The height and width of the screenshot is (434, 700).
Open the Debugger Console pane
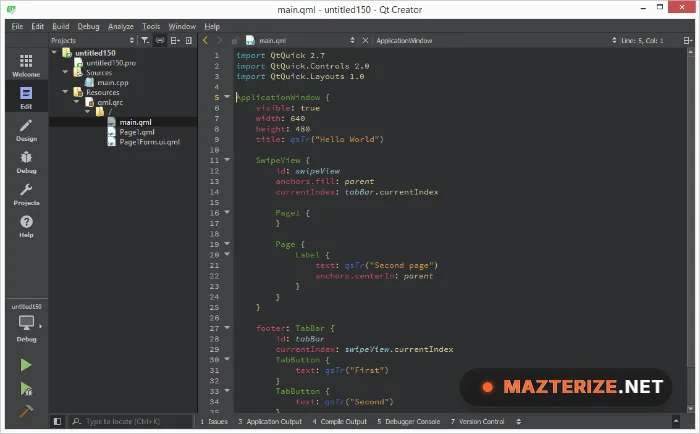tap(408, 421)
